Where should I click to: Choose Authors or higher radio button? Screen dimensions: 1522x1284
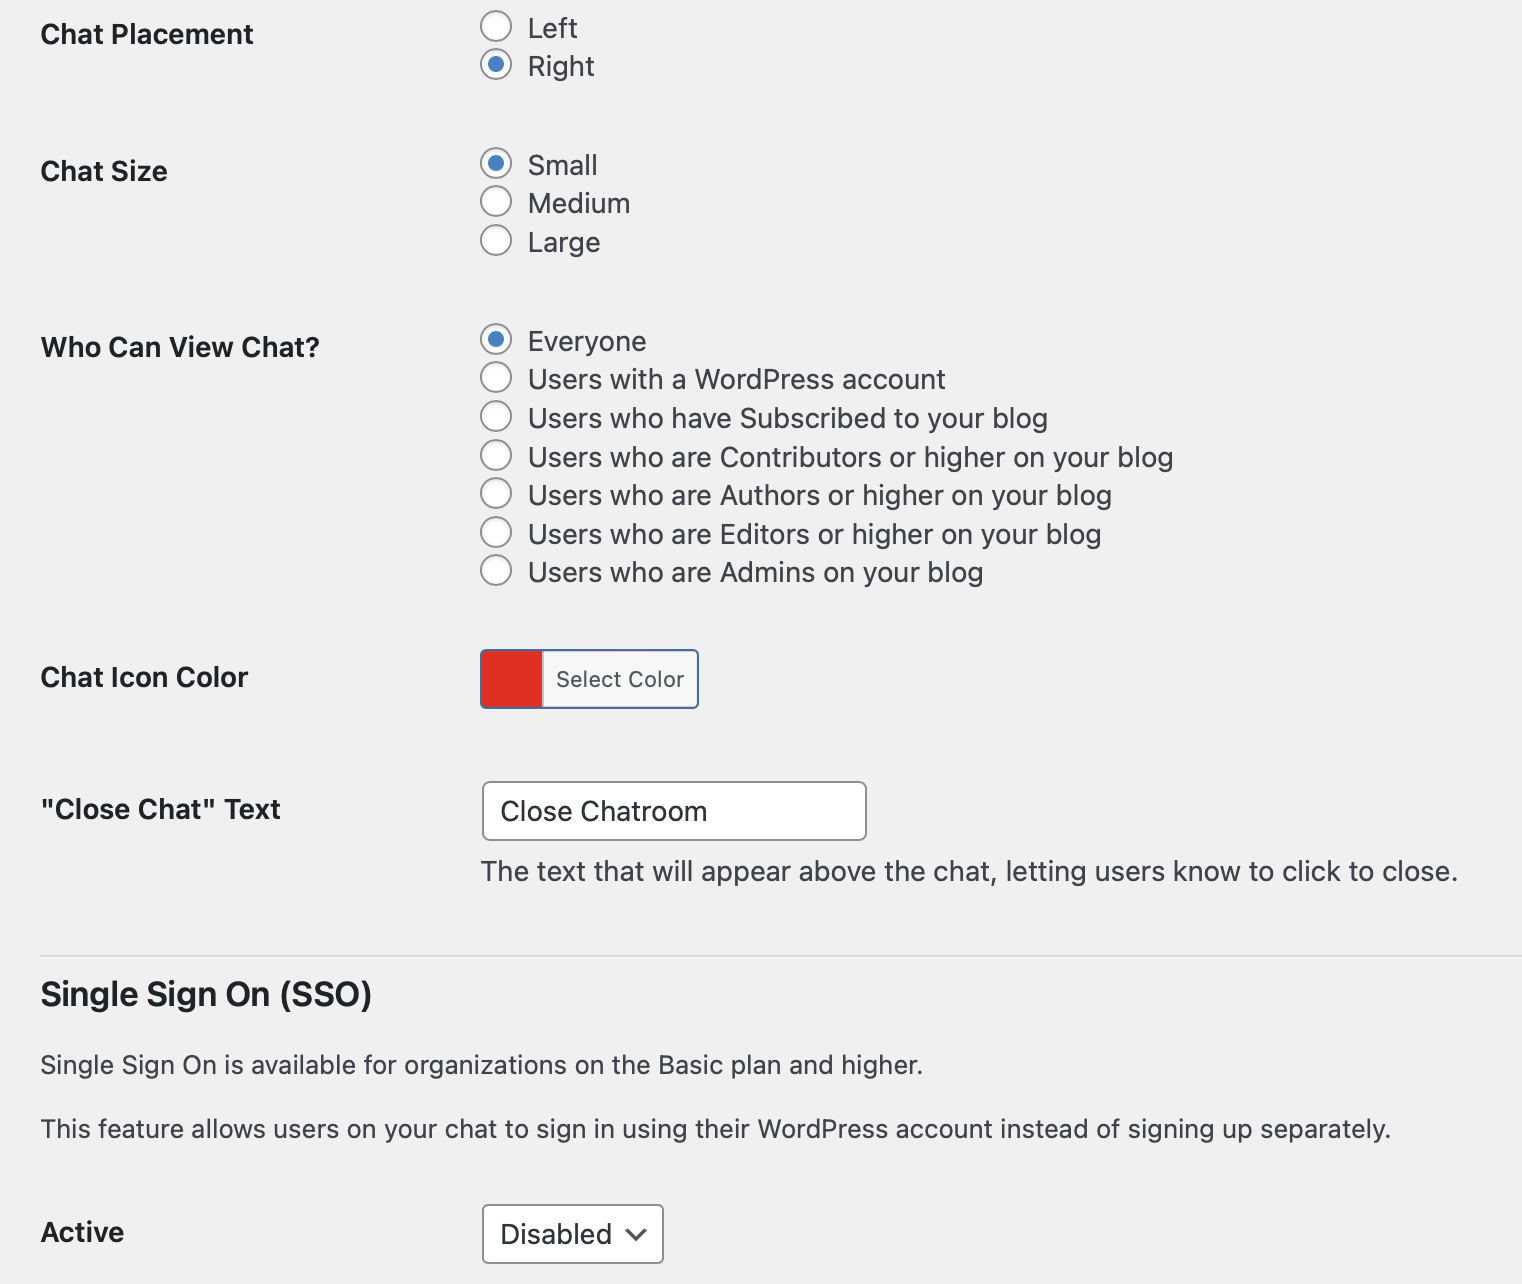click(x=496, y=494)
